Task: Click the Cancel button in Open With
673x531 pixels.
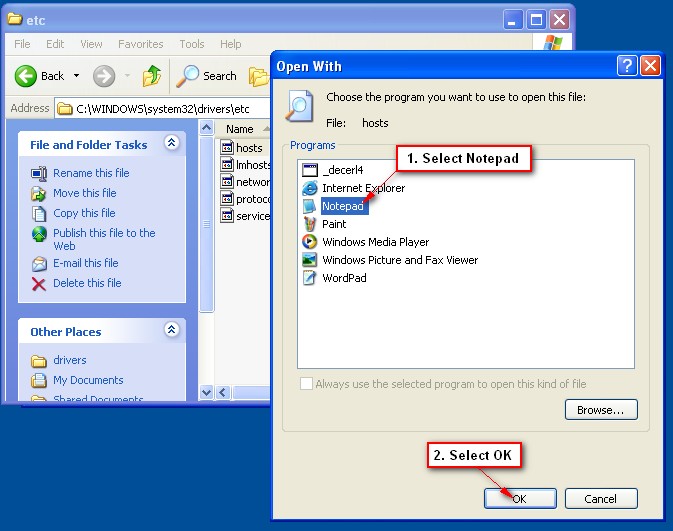Action: click(x=601, y=498)
